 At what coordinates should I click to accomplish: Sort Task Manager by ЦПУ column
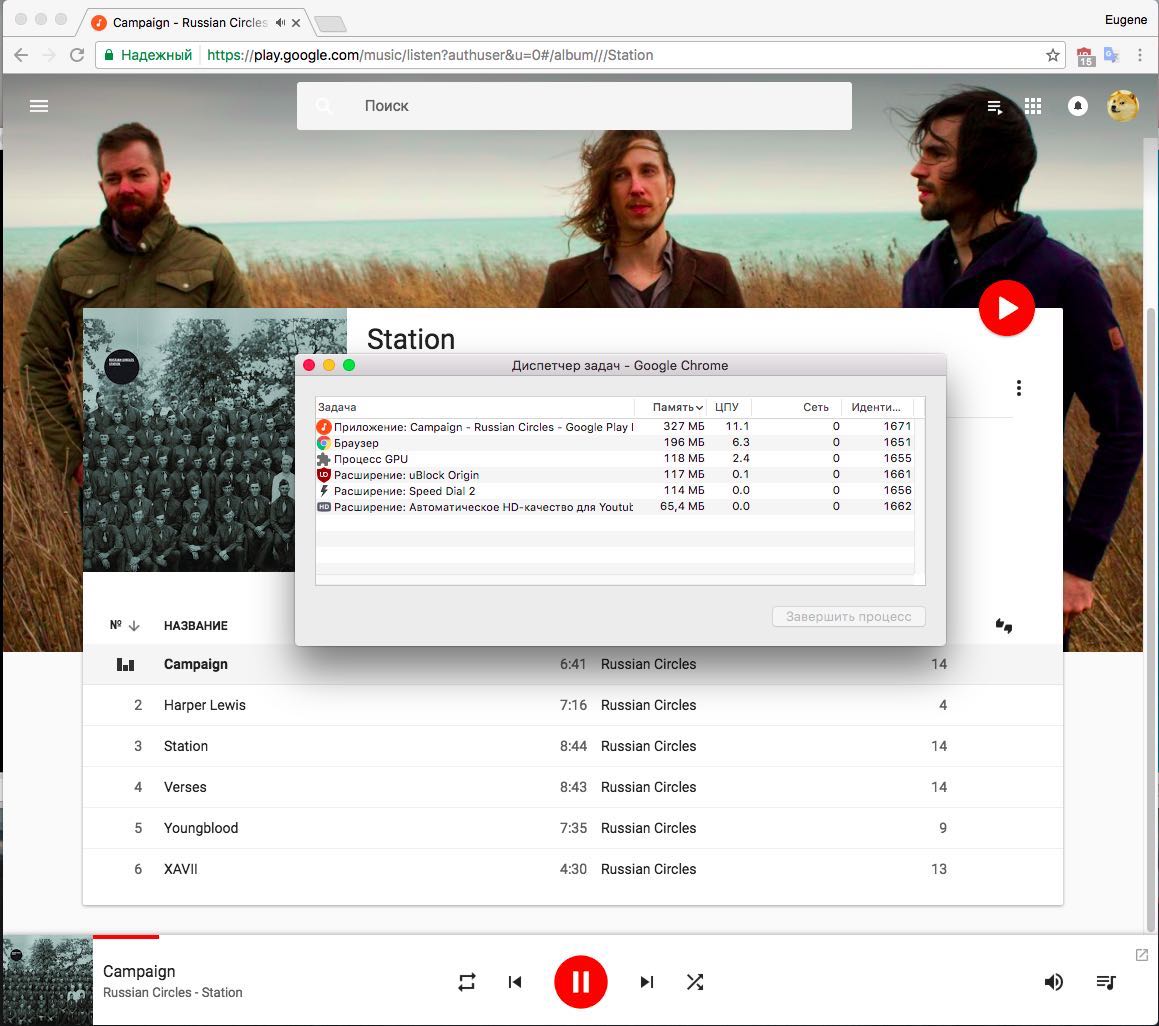click(729, 407)
